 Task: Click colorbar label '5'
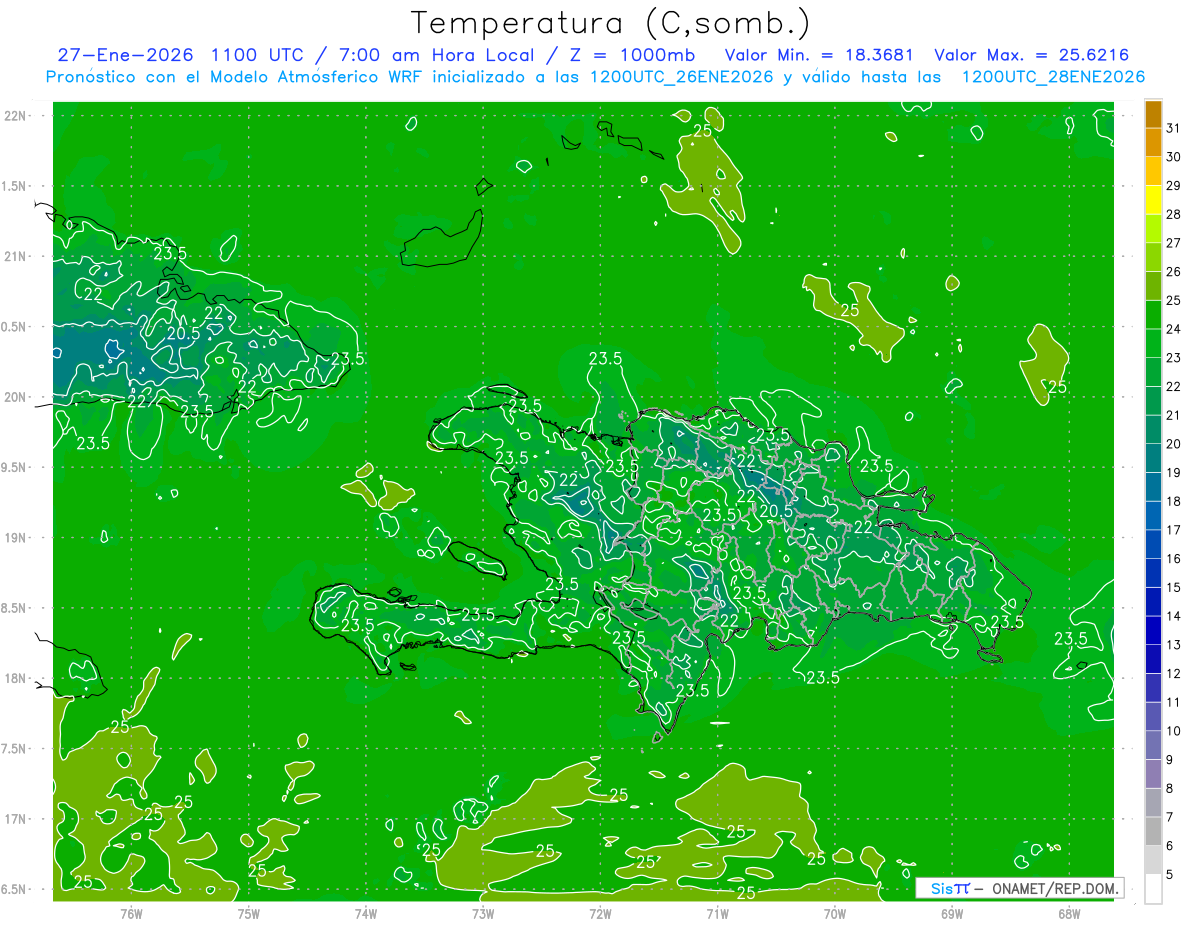point(1170,874)
